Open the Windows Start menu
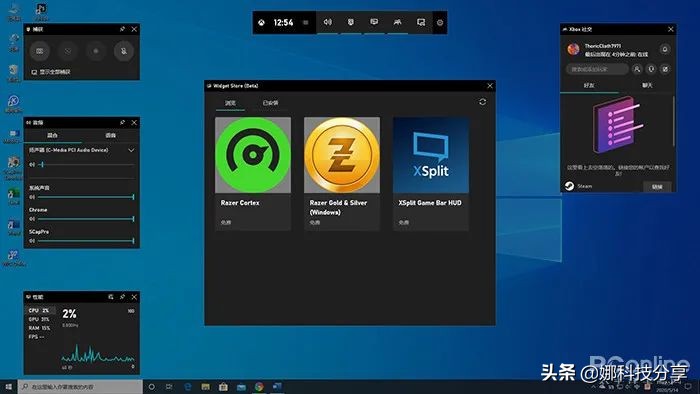The image size is (700, 394). tap(8, 387)
